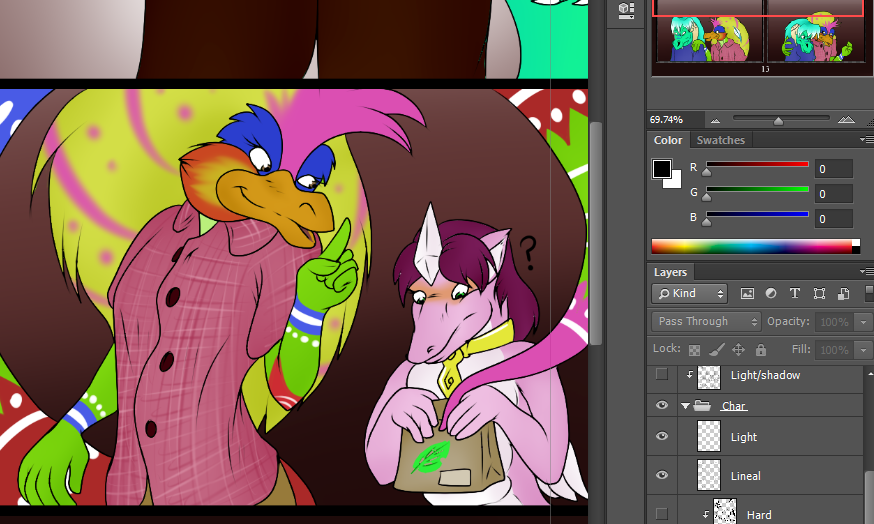Click the Layers panel scrollbar thumb
874x524 pixels.
869,497
